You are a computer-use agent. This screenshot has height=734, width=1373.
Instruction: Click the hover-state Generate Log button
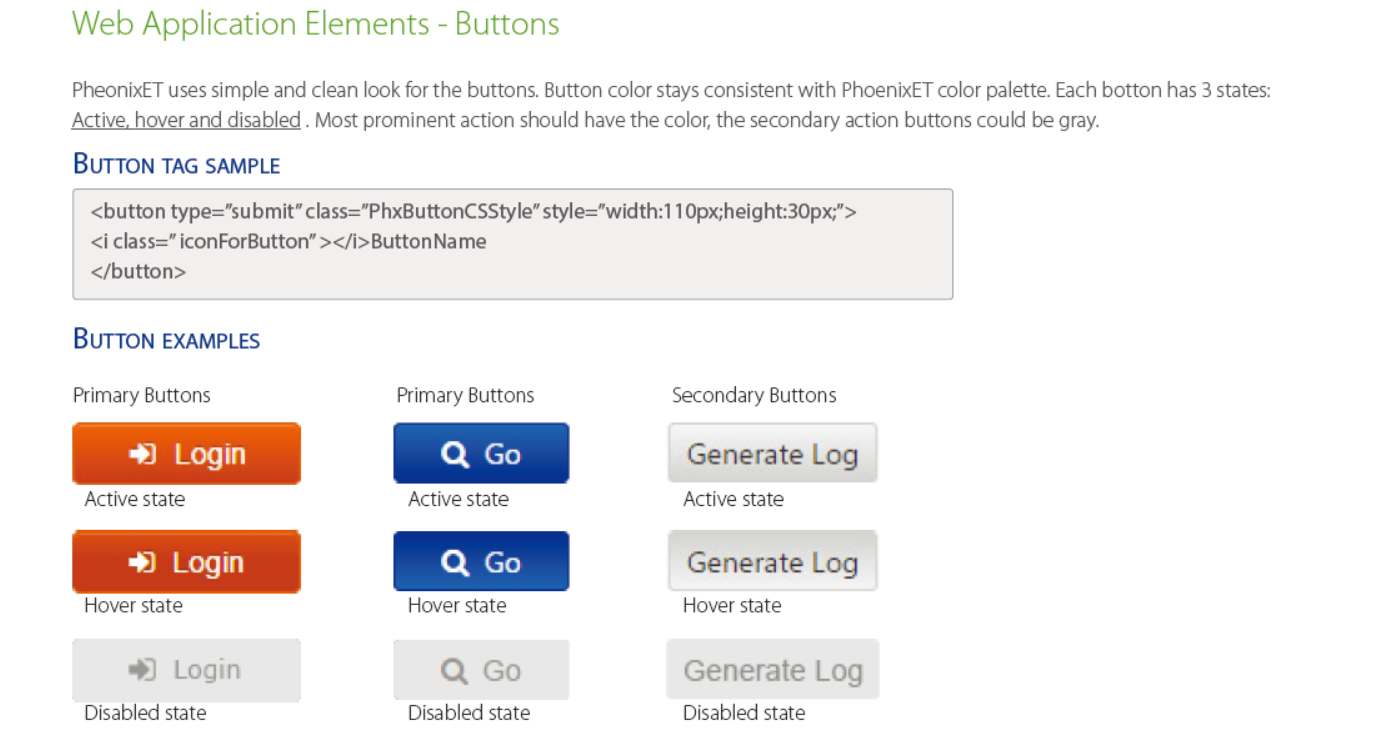(x=772, y=561)
